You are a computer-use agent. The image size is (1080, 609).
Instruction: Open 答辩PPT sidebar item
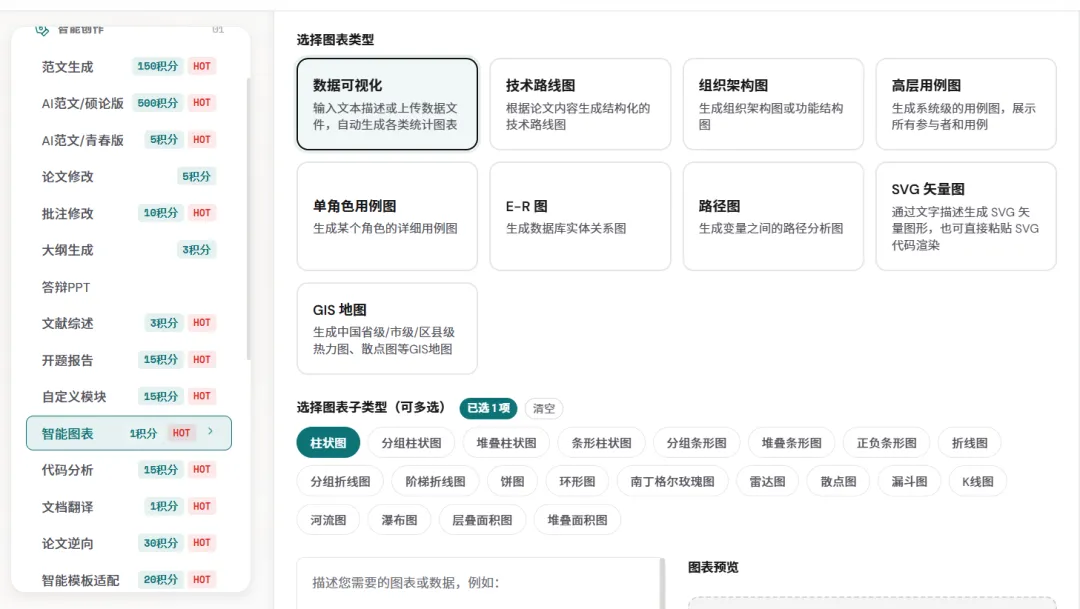(x=129, y=287)
